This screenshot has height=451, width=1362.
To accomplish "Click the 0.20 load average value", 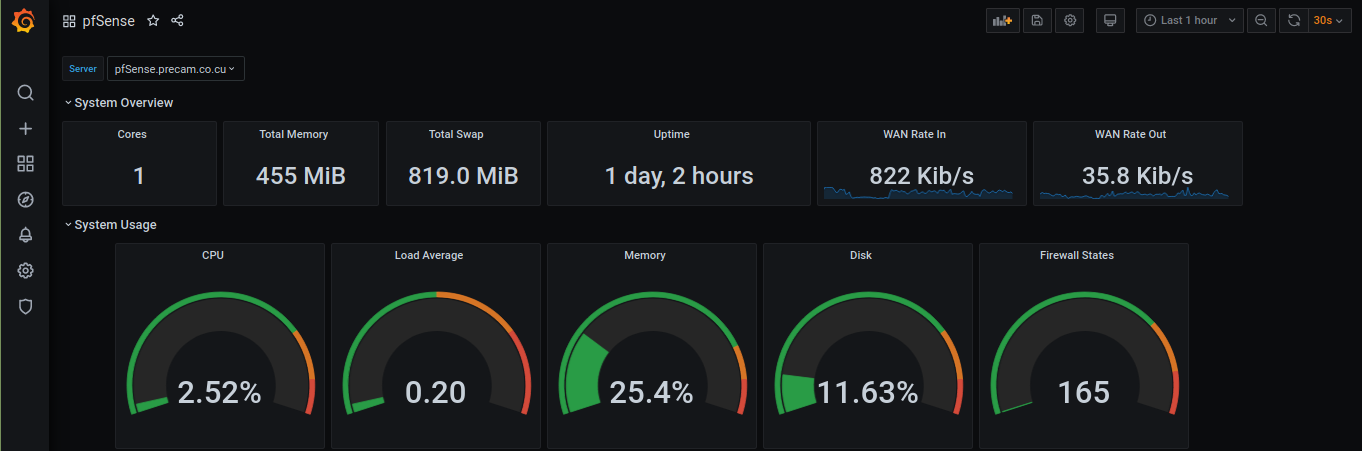I will [x=435, y=393].
